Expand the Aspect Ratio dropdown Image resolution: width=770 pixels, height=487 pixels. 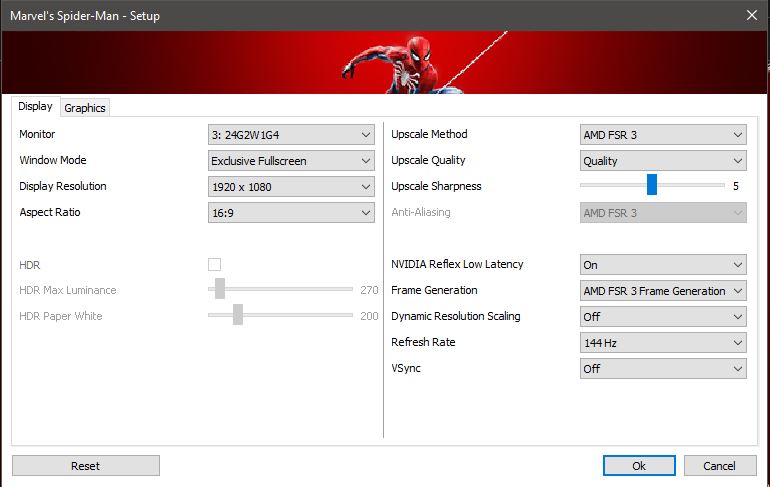pos(291,213)
